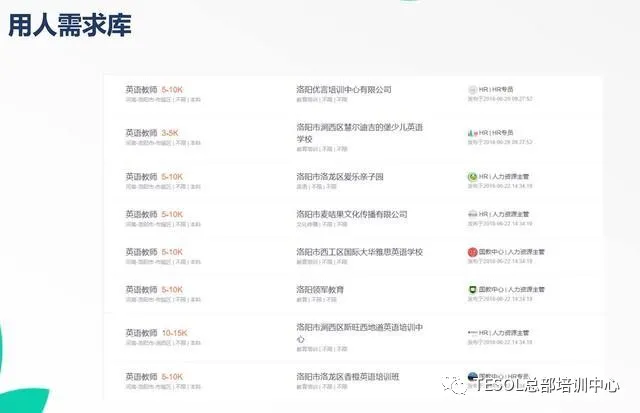Open 英语教师 job at 洛阳领军教育
Screen dimensions: 640x413
tap(141, 289)
